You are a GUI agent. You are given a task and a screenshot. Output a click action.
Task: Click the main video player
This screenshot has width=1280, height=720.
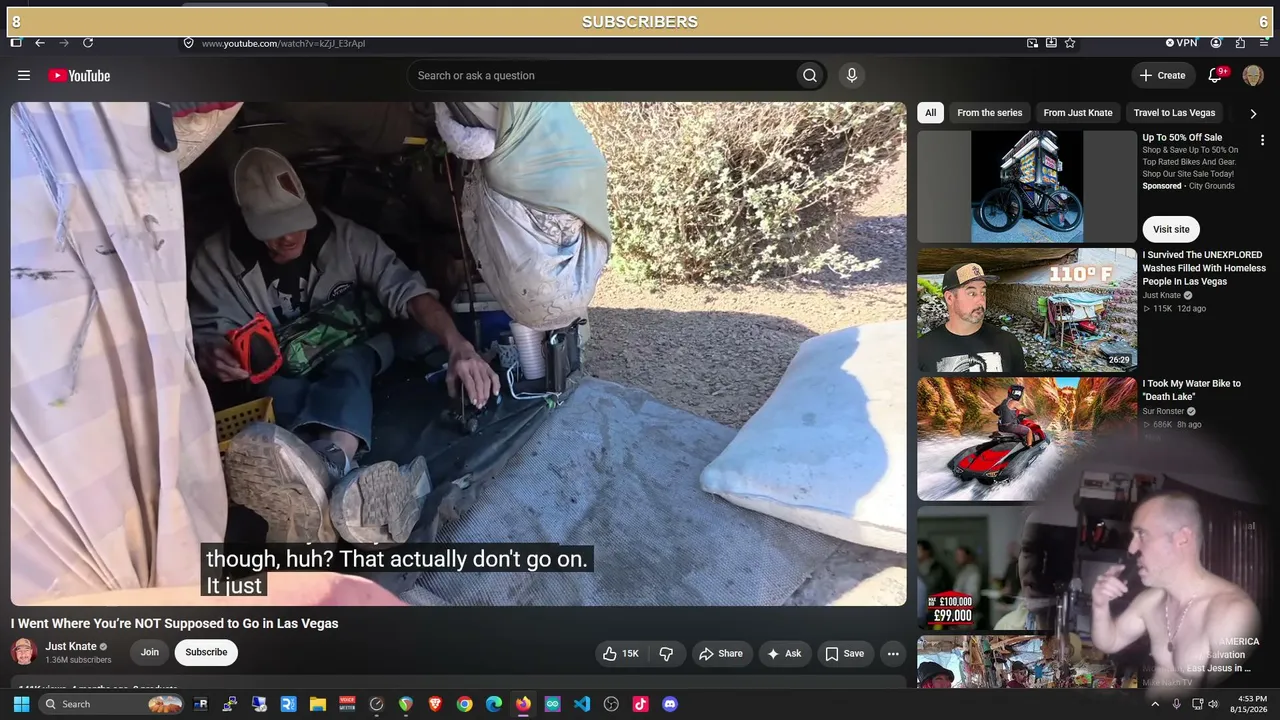coord(459,354)
